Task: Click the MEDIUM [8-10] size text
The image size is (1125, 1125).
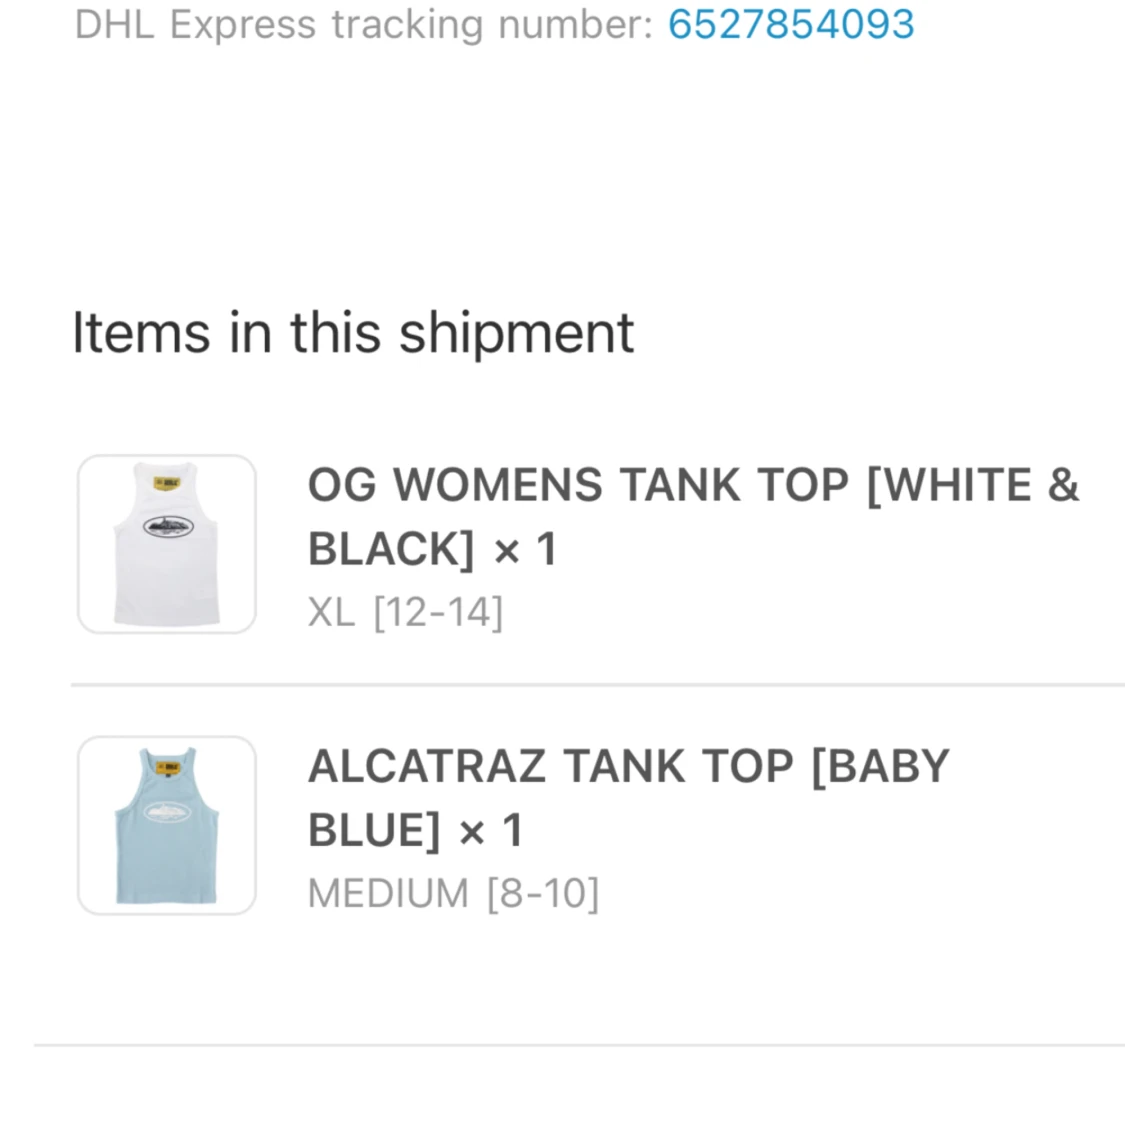Action: tap(453, 893)
